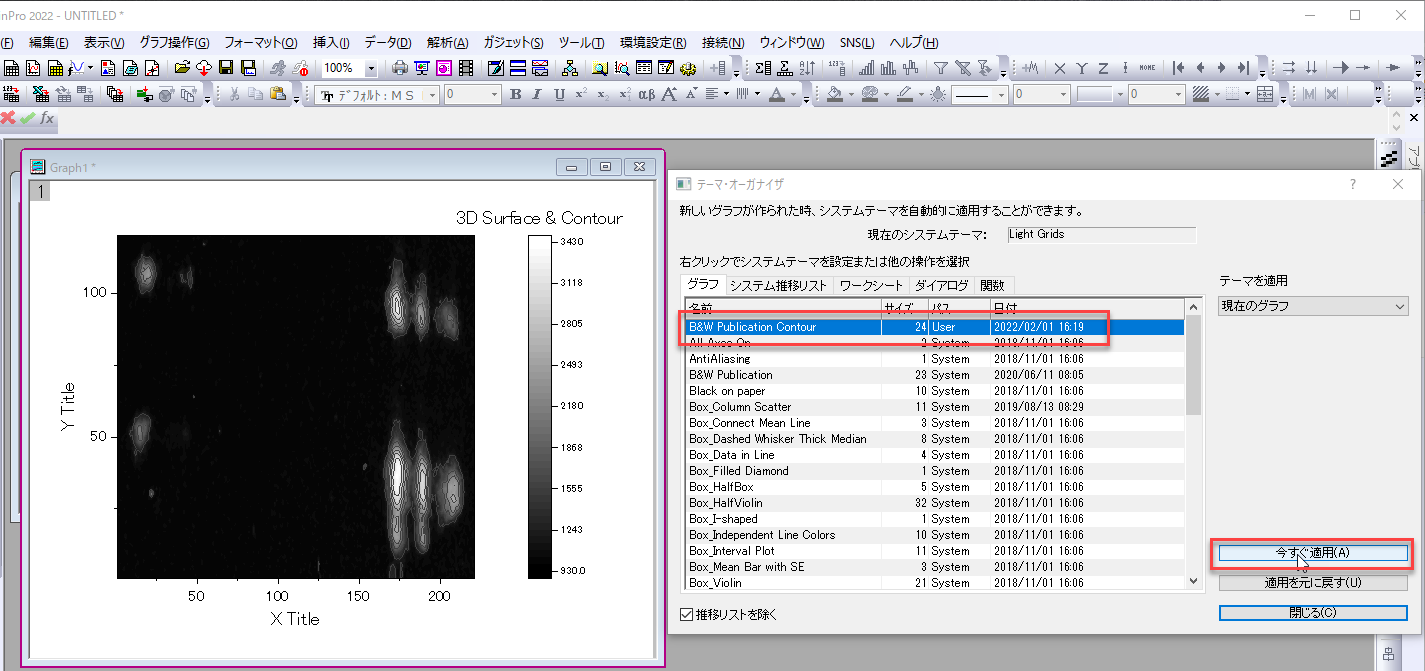The width and height of the screenshot is (1425, 671).
Task: Switch to システム推移リスト tab
Action: [778, 285]
